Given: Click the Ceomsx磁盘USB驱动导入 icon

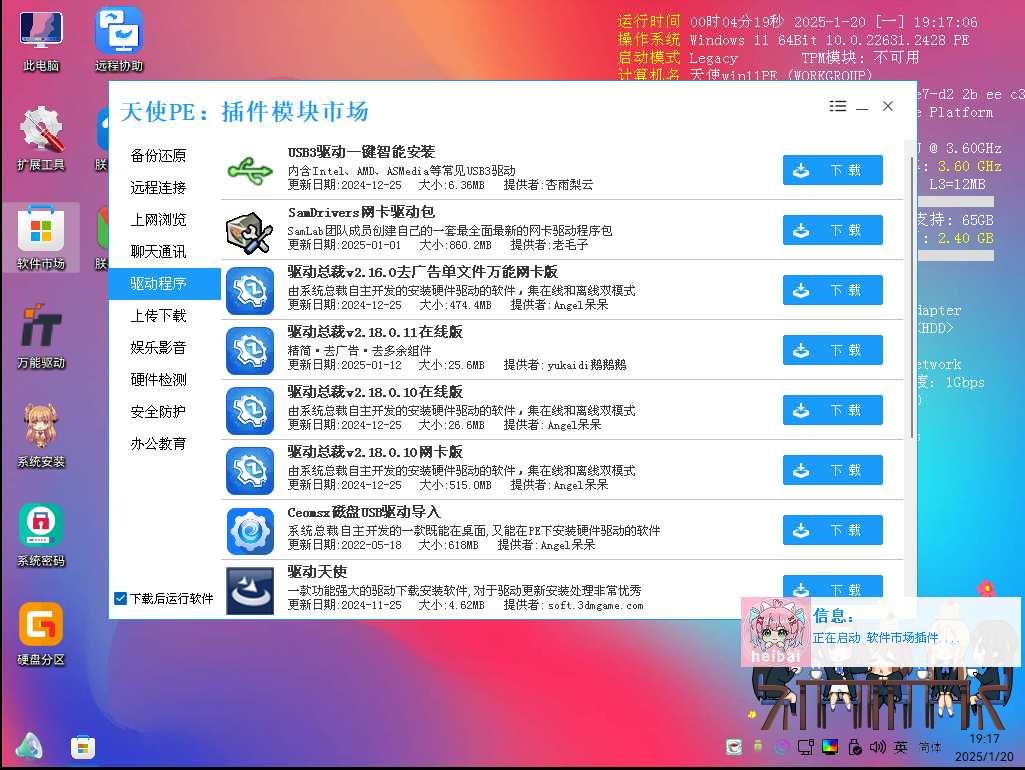Looking at the screenshot, I should click(x=250, y=531).
